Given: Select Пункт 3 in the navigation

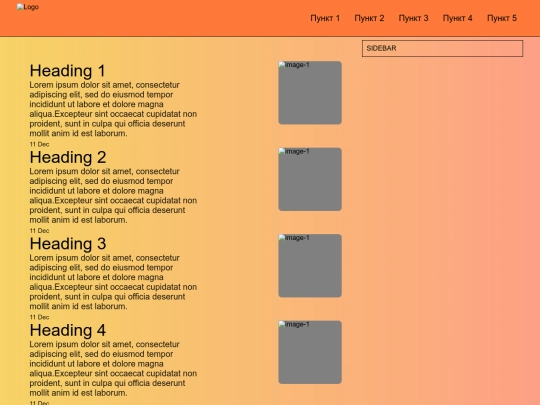Looking at the screenshot, I should 413,18.
